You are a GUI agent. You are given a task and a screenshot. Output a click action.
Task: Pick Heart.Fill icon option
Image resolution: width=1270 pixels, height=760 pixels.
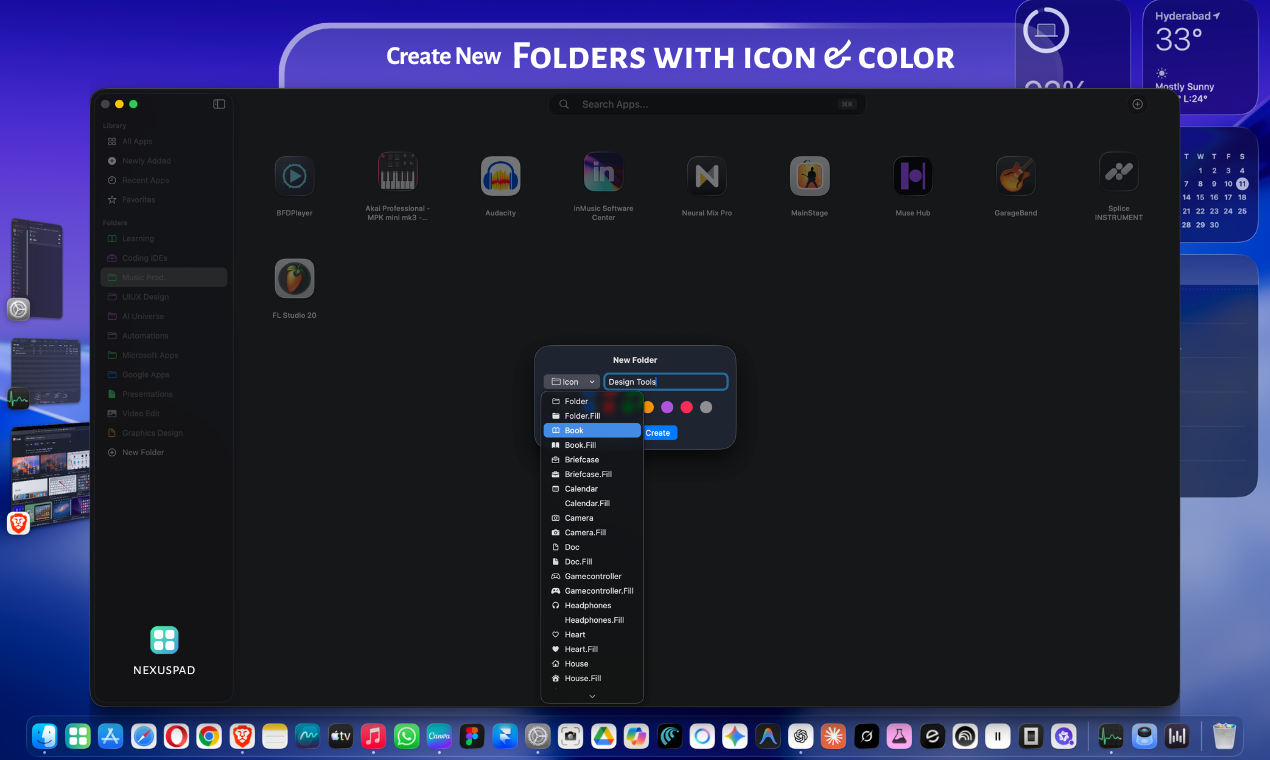point(592,649)
